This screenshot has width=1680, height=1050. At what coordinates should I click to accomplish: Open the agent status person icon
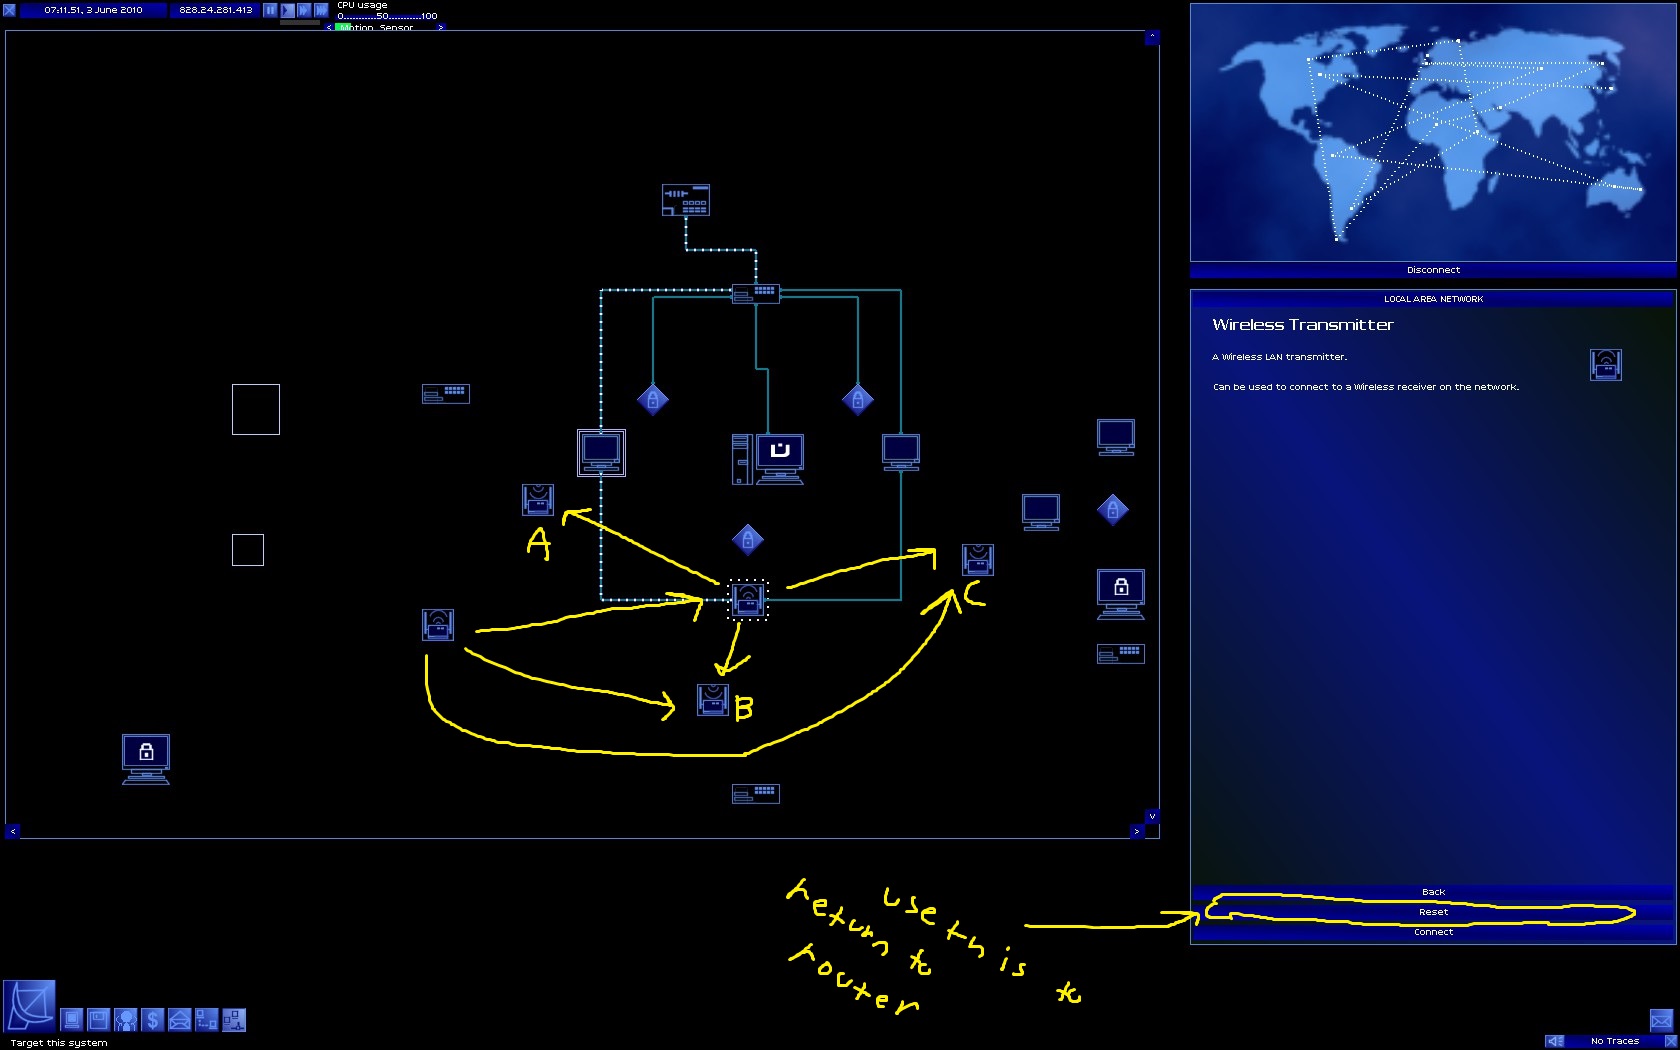click(x=126, y=1019)
